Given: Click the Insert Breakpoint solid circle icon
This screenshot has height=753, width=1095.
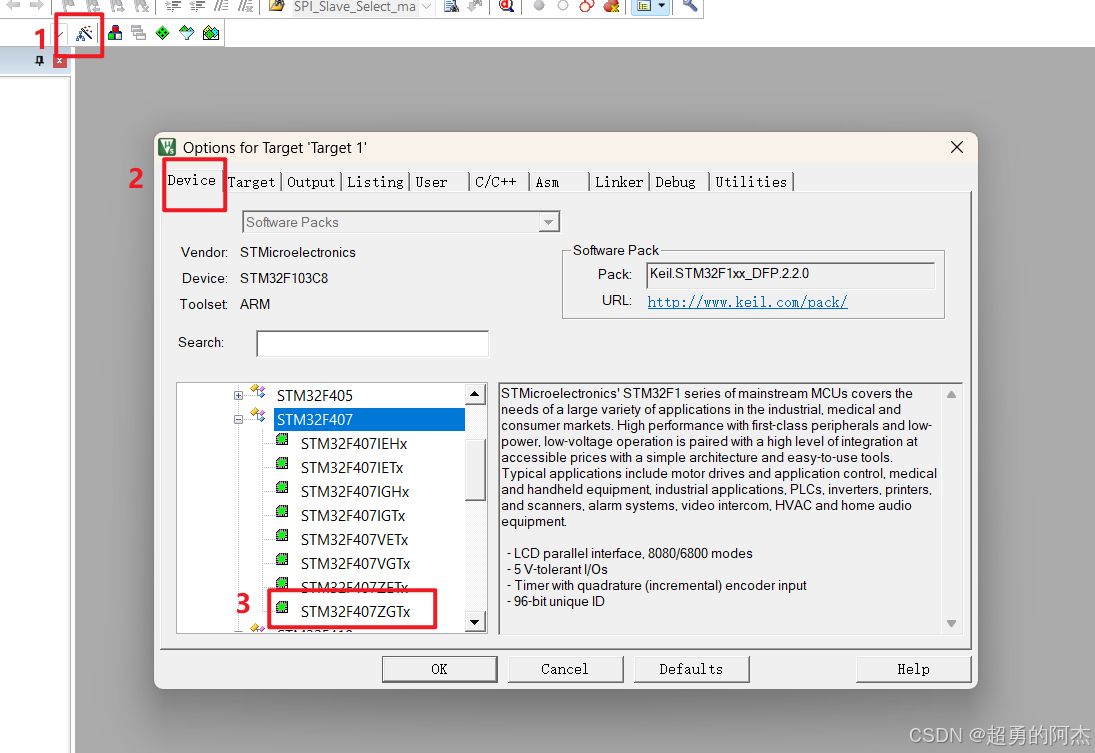Looking at the screenshot, I should (539, 6).
